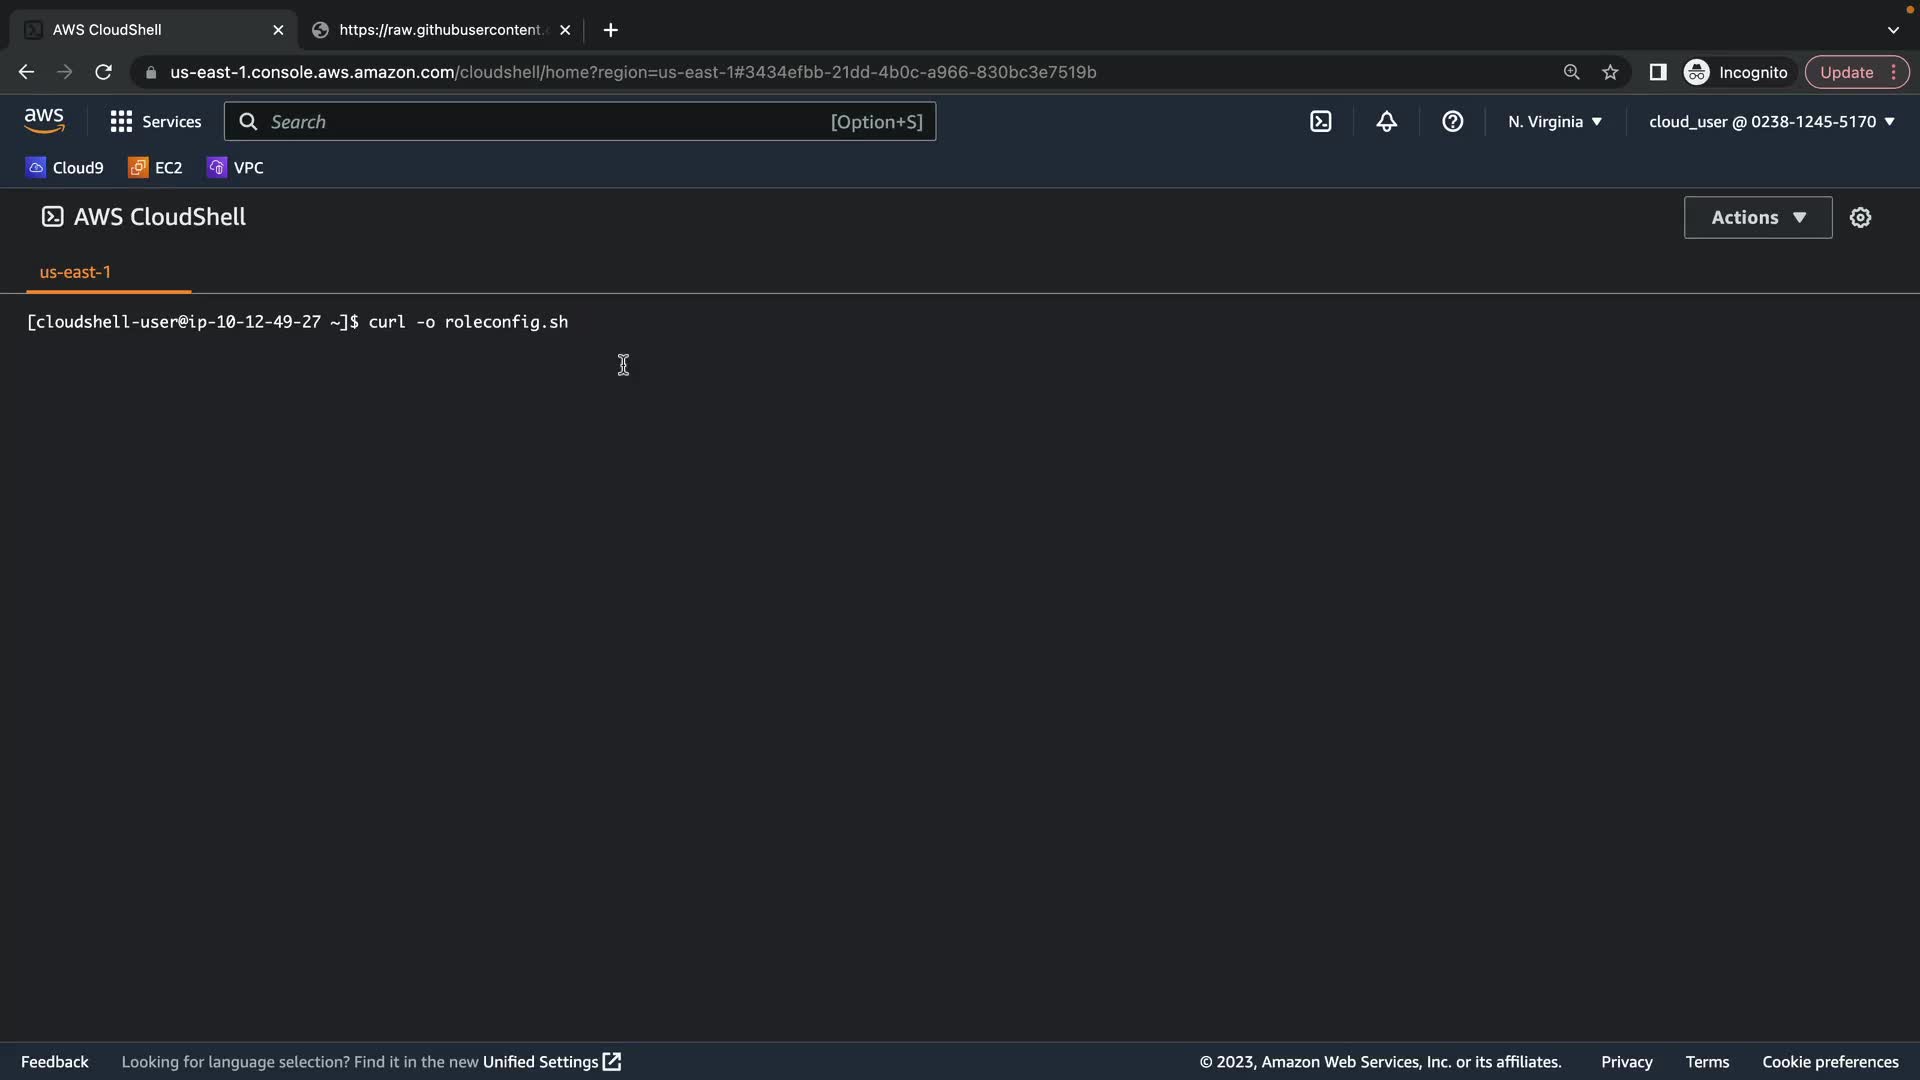Click the AWS logo home icon
Screen dimensions: 1920x1080
tap(44, 121)
